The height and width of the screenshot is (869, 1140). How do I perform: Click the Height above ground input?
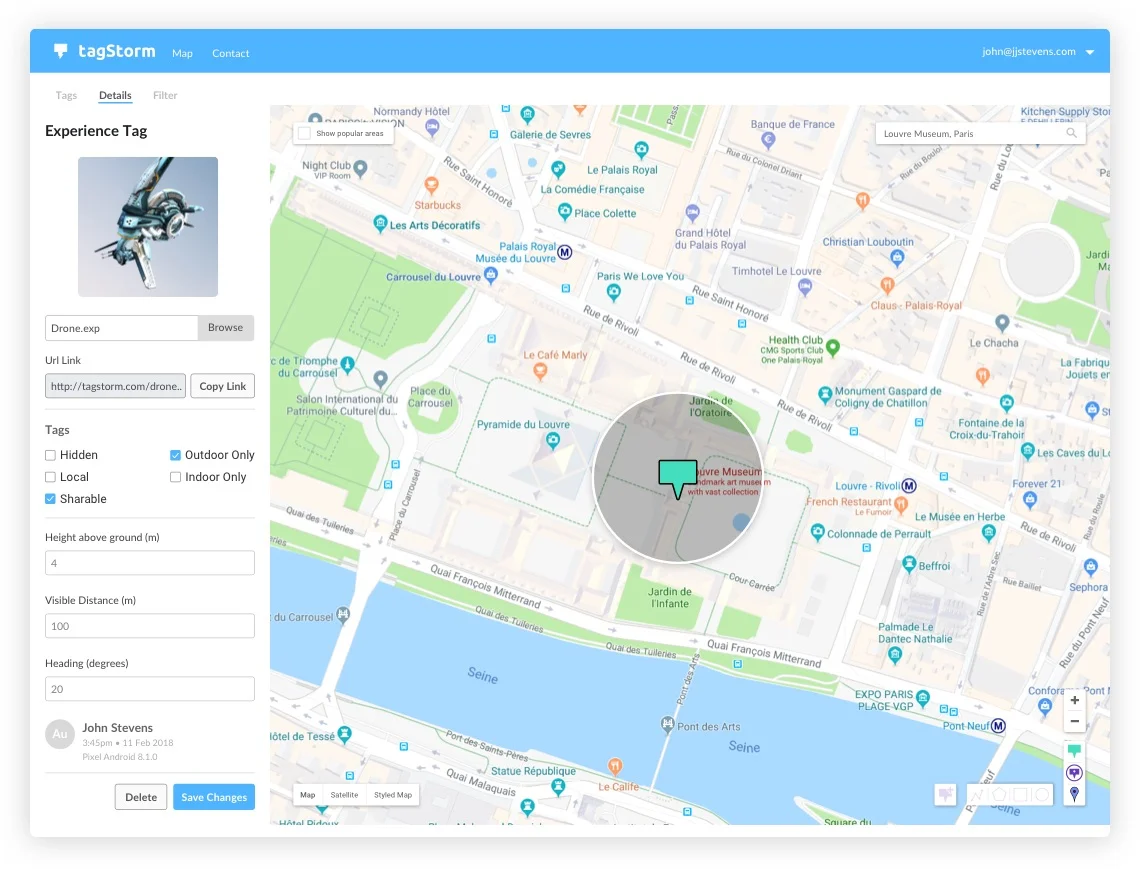150,563
